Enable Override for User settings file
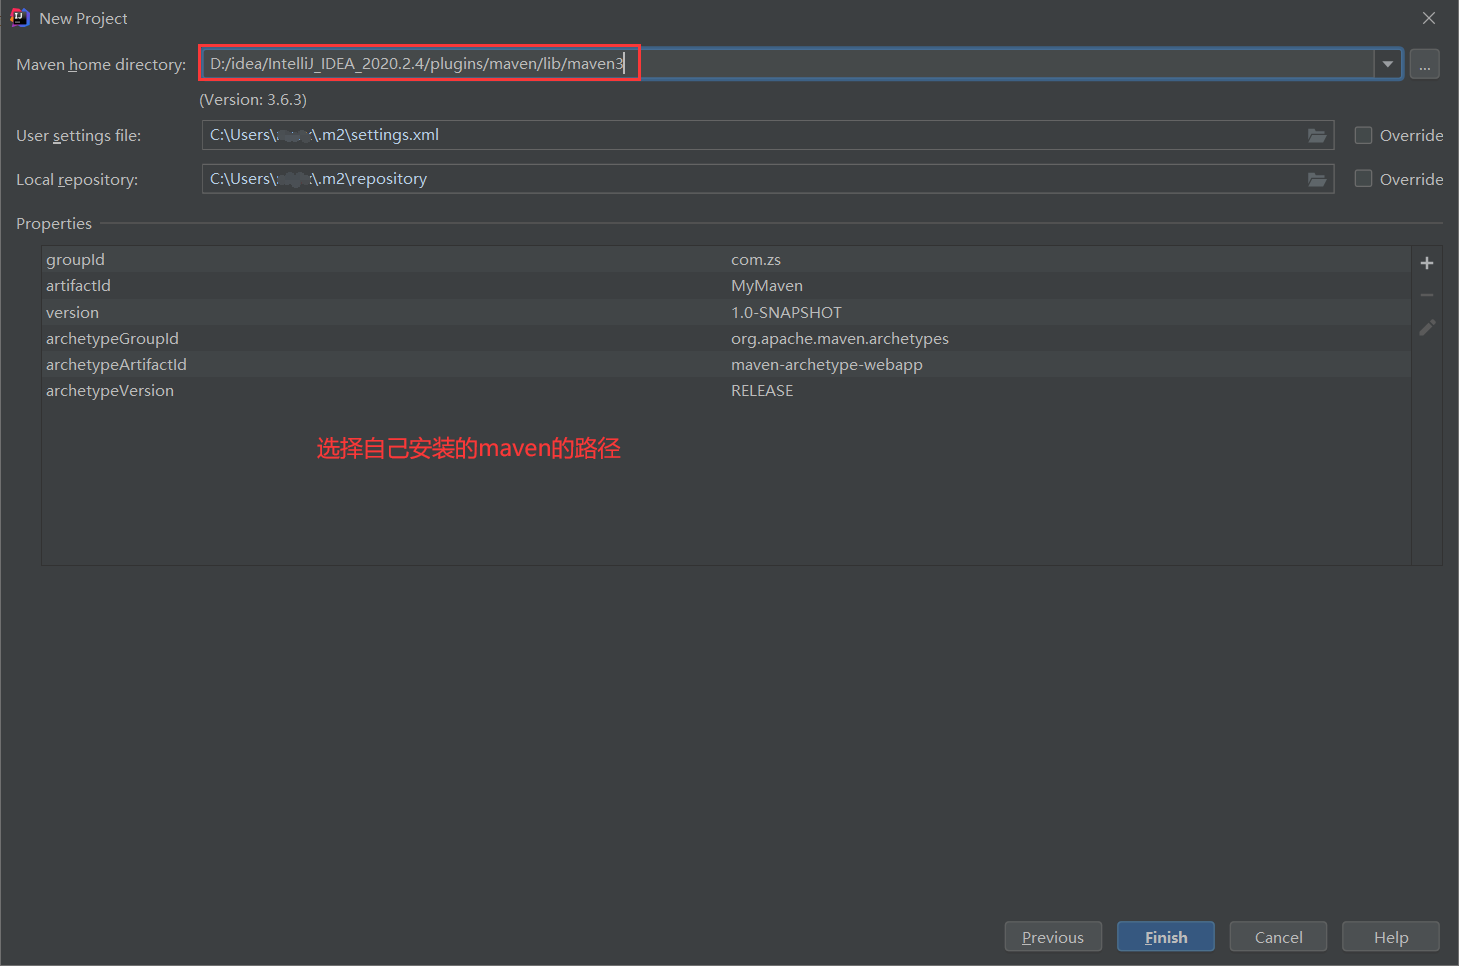The height and width of the screenshot is (966, 1459). (1363, 135)
